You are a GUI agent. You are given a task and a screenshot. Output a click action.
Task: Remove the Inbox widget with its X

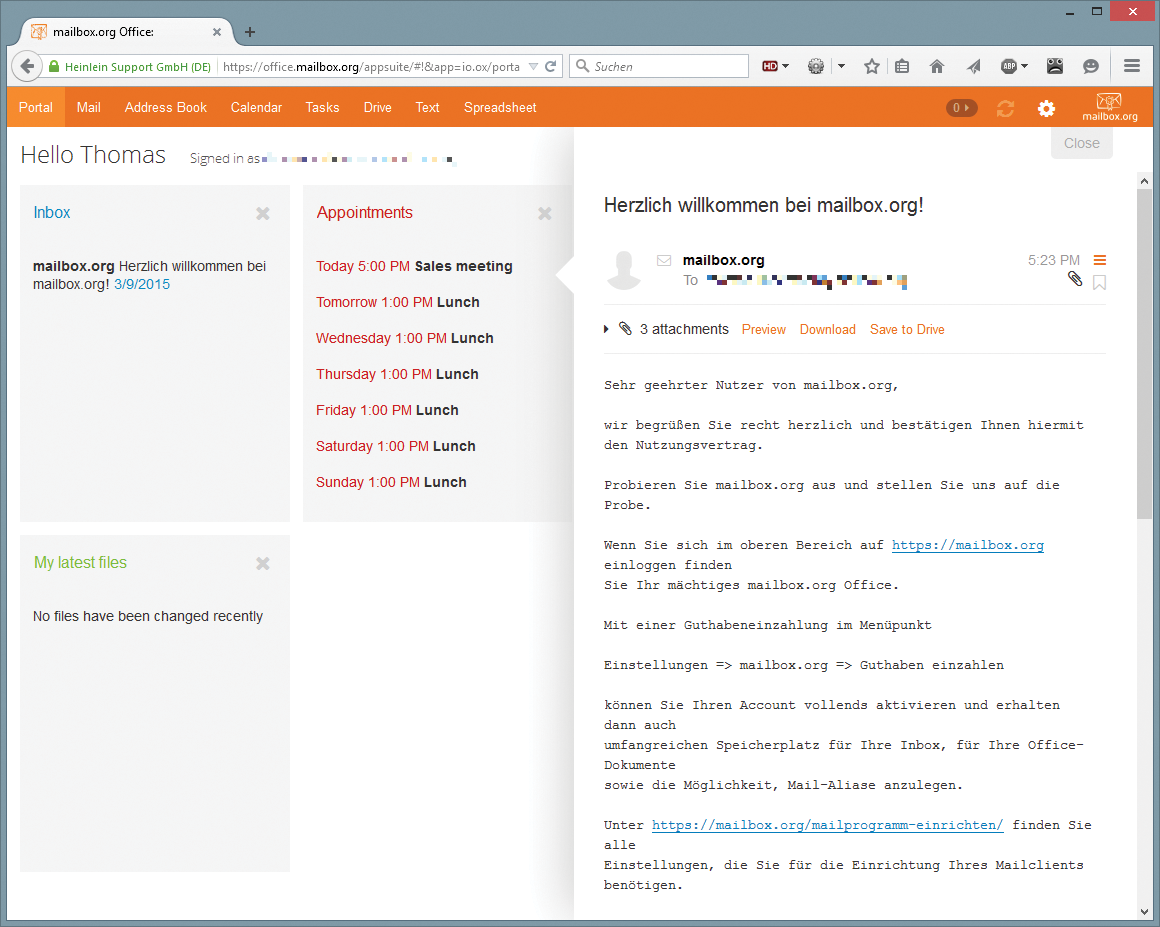[263, 213]
